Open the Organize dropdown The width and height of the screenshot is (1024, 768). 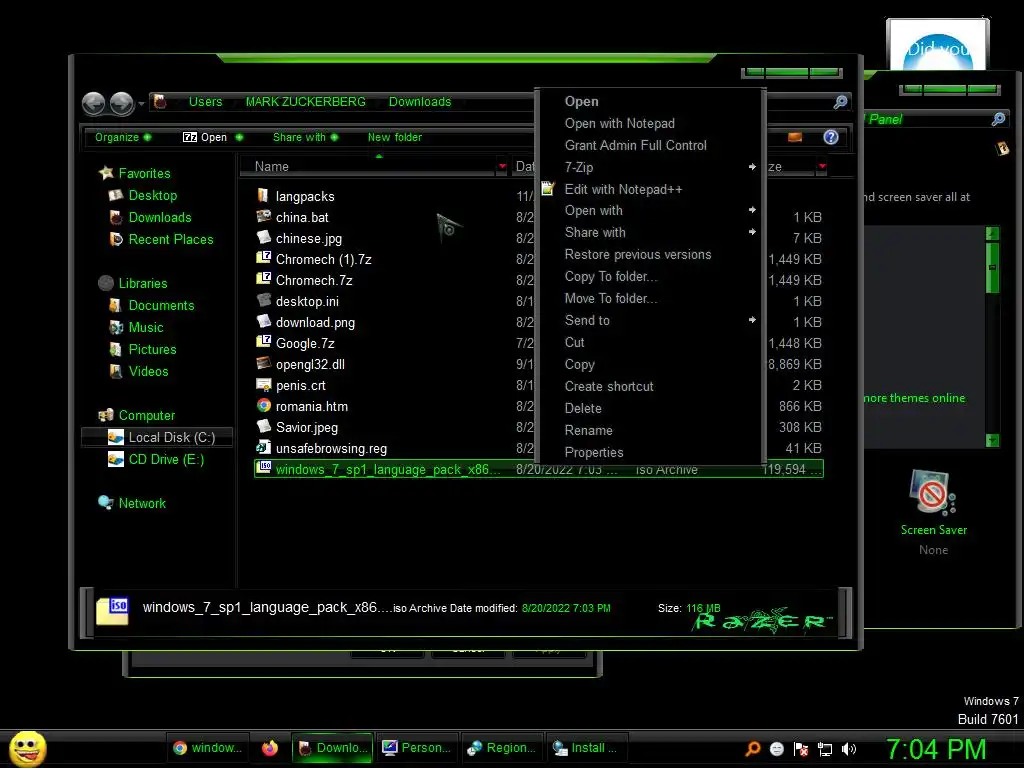pyautogui.click(x=123, y=137)
